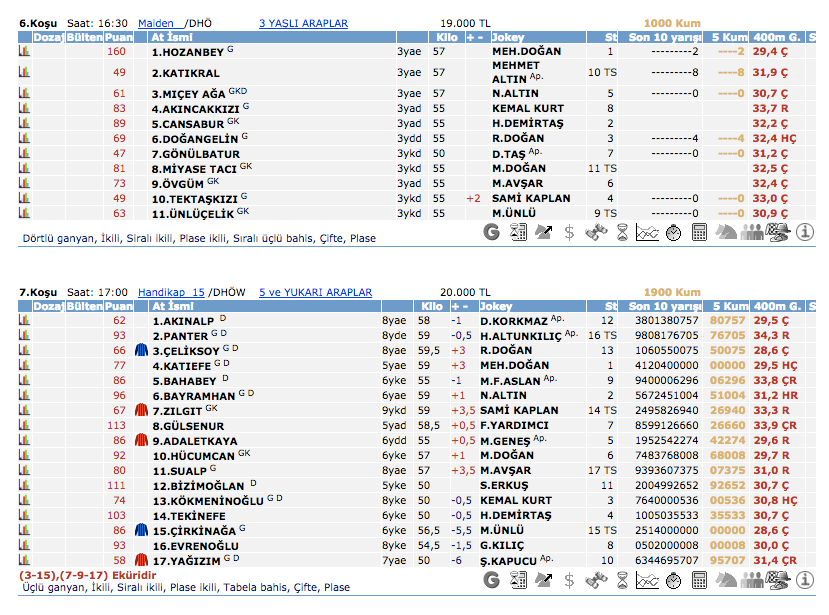829x615 pixels.
Task: Open the stopwatch icon in race 7 toolbar
Action: (673, 581)
